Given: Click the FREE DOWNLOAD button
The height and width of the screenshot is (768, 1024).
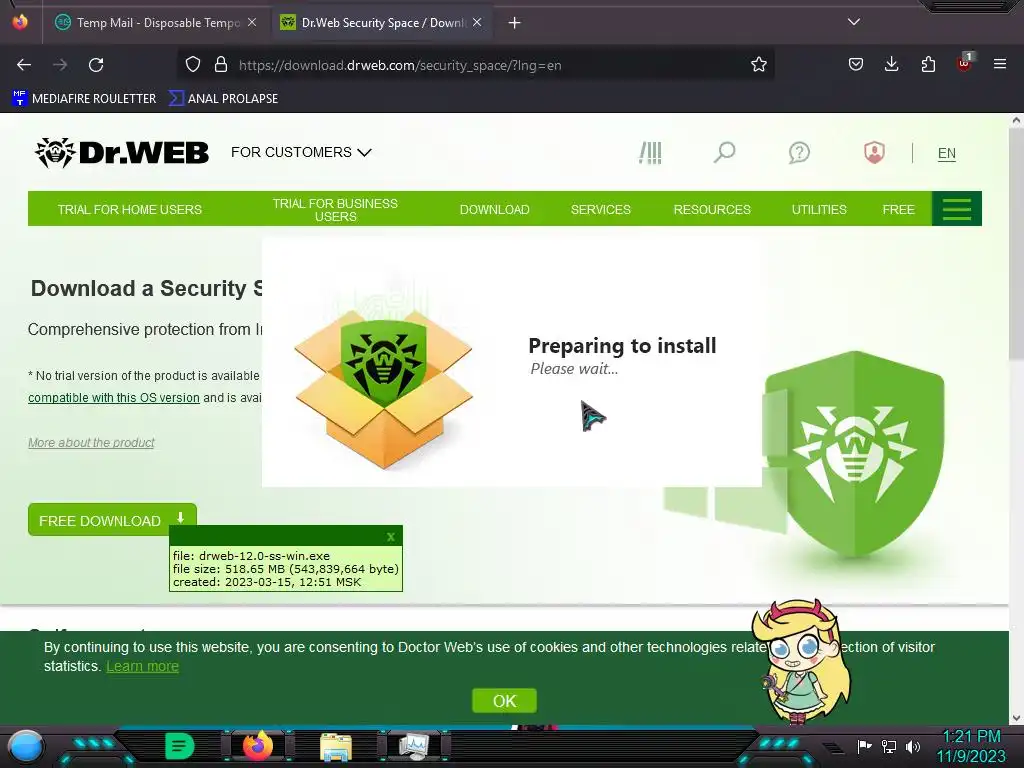Looking at the screenshot, I should [112, 520].
